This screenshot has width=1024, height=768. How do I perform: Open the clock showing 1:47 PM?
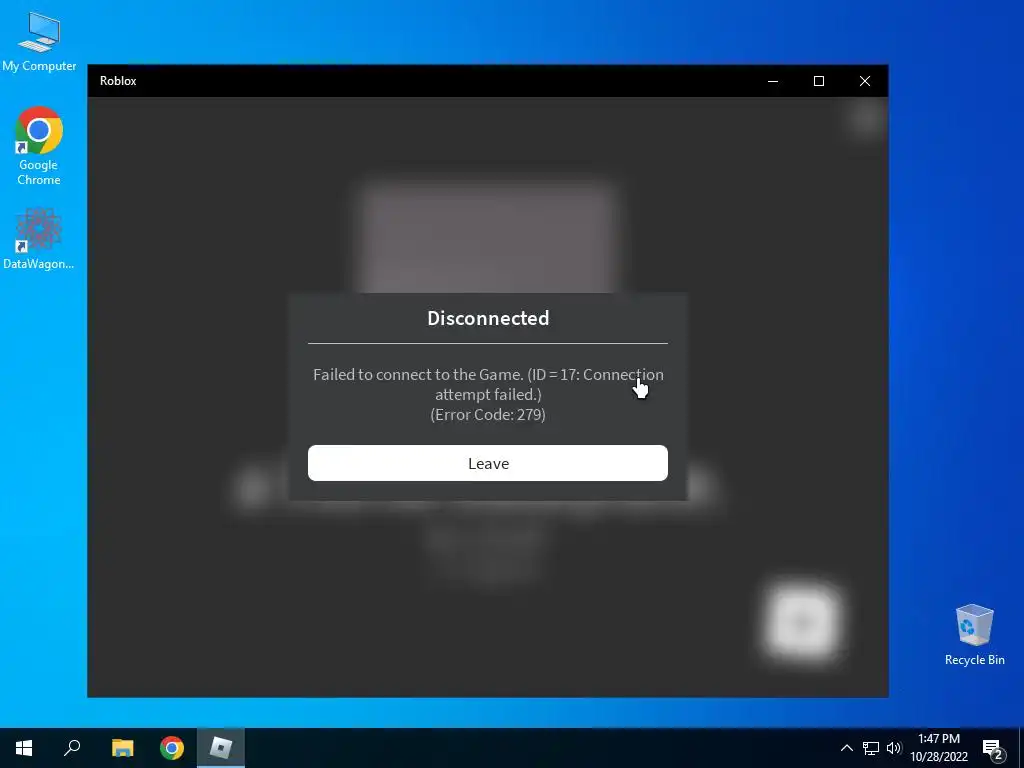[x=939, y=748]
